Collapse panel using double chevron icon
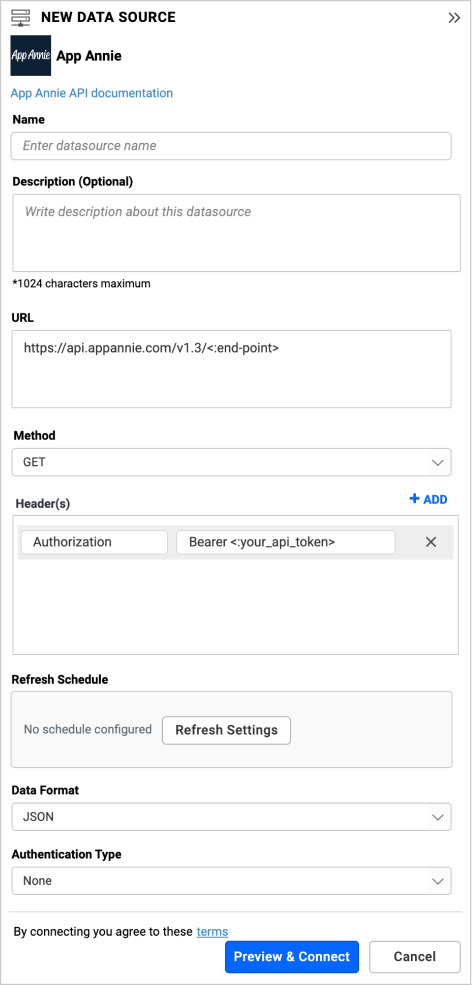This screenshot has height=986, width=472. click(x=454, y=18)
